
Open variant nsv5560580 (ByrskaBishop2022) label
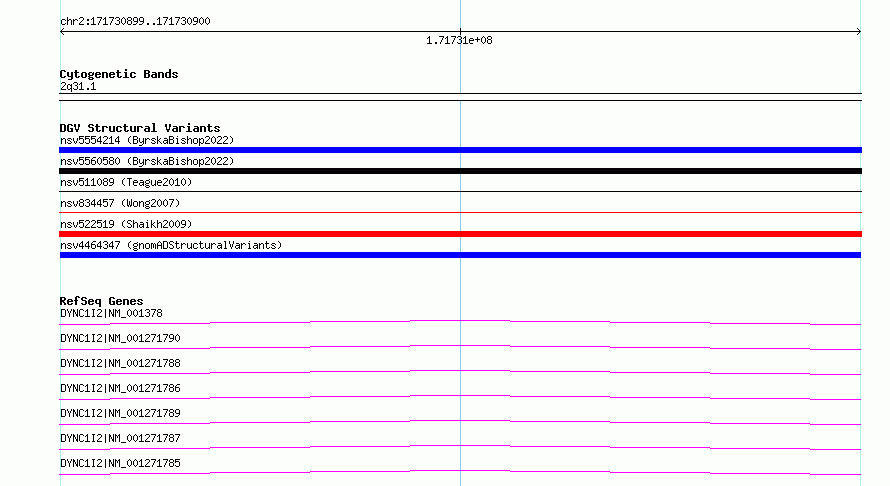pyautogui.click(x=147, y=161)
